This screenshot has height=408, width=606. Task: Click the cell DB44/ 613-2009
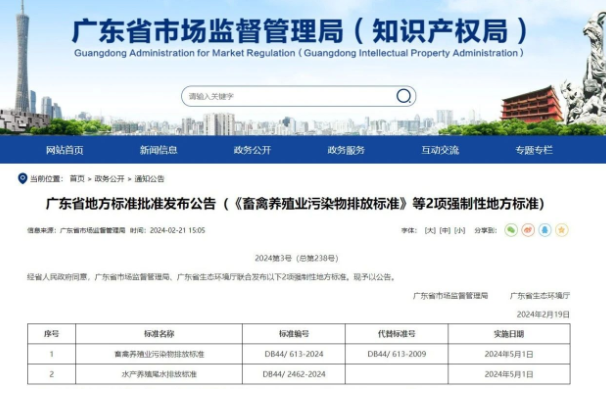[397, 354]
